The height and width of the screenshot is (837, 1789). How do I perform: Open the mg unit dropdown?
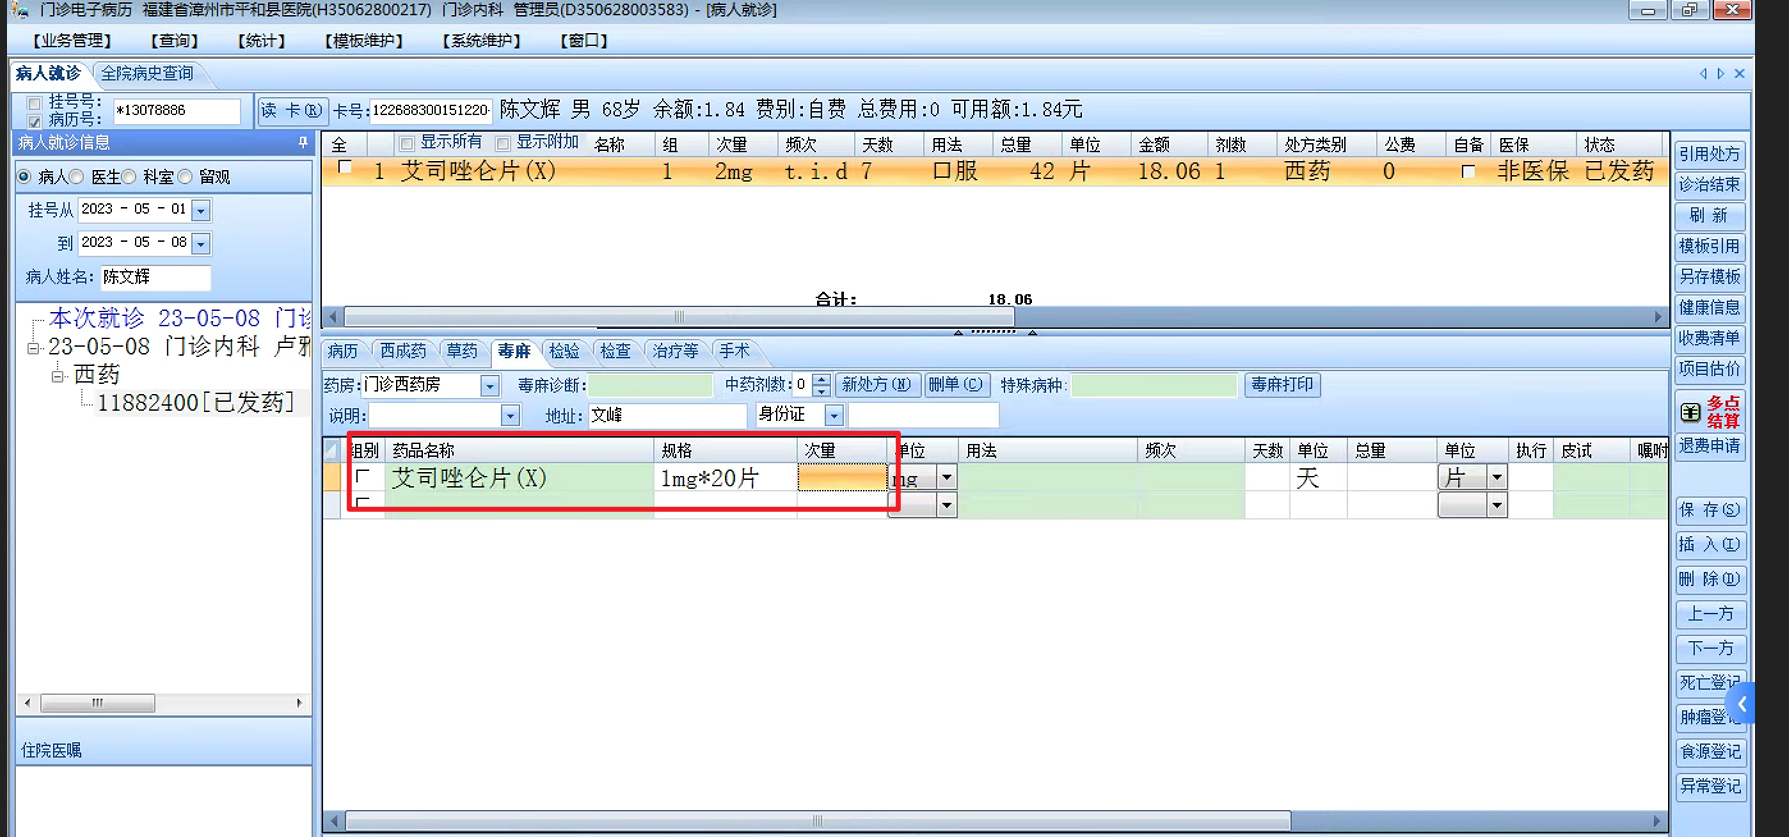[946, 478]
